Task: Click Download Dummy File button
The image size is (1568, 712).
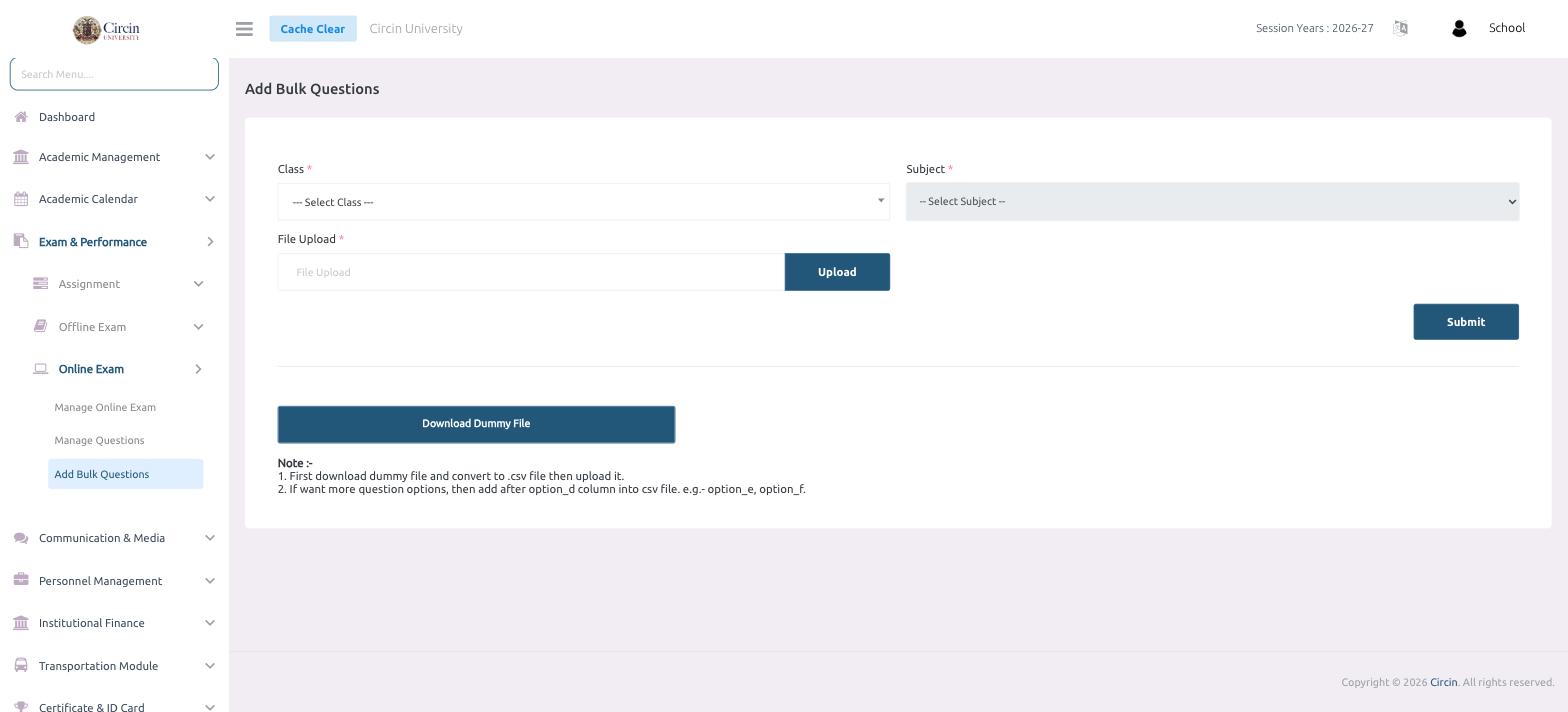Action: coord(476,424)
